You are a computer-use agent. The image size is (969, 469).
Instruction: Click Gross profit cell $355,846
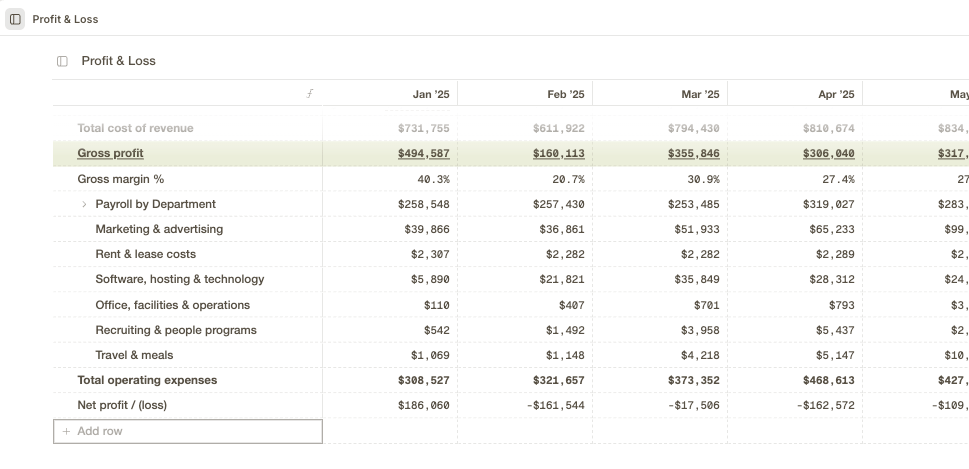point(693,153)
